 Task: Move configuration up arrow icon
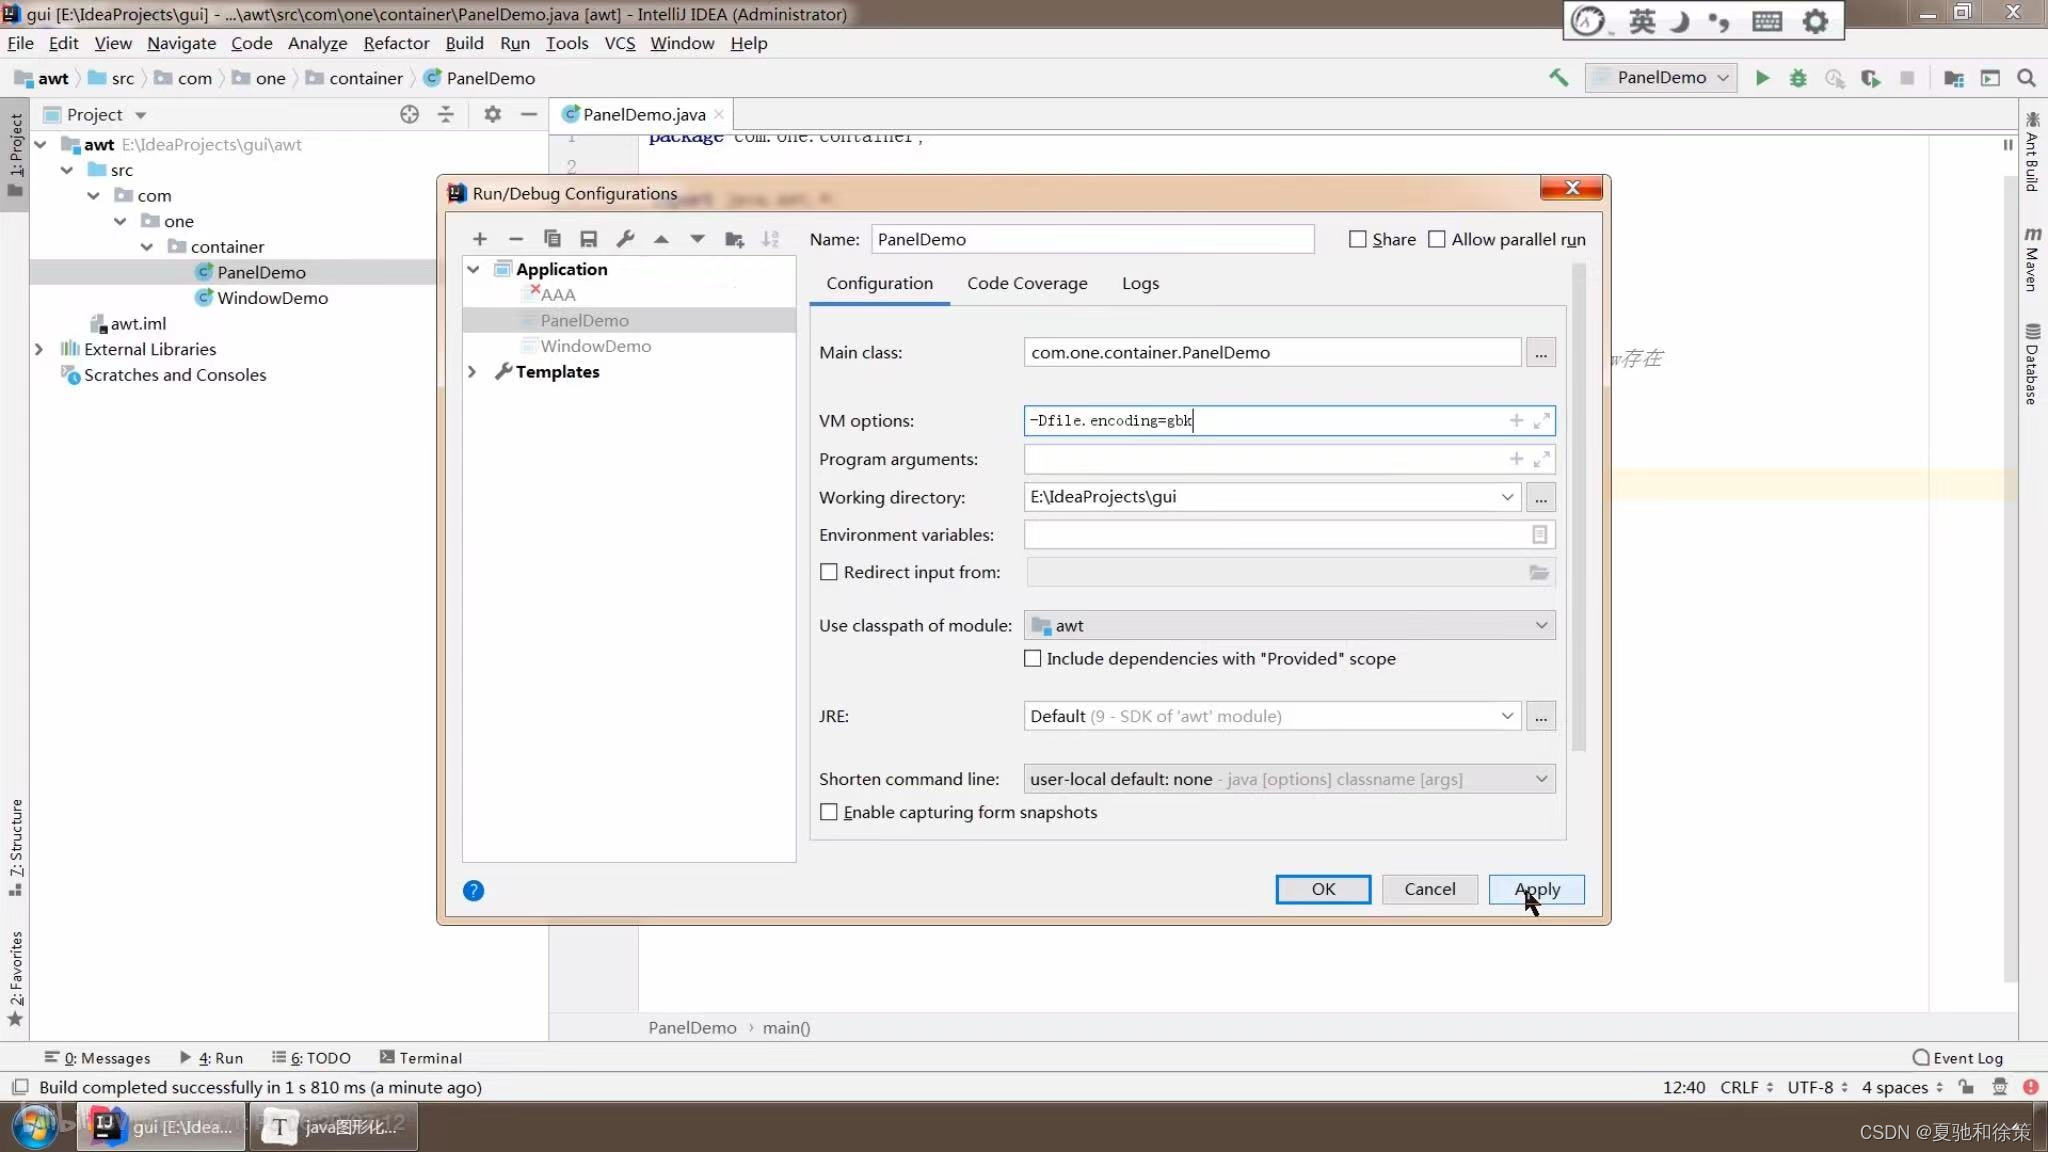pyautogui.click(x=661, y=239)
